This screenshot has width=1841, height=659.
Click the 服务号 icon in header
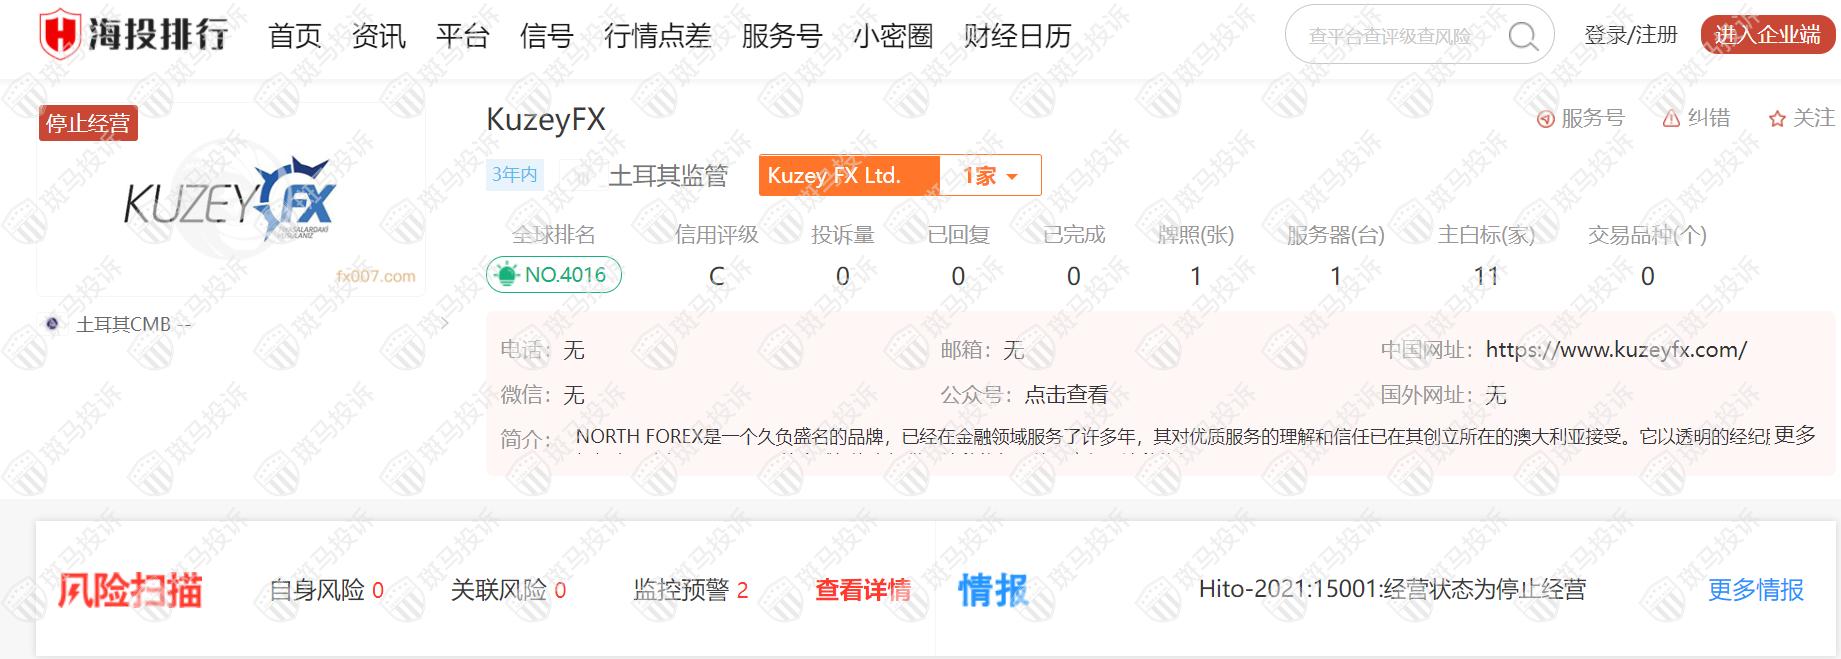1545,119
